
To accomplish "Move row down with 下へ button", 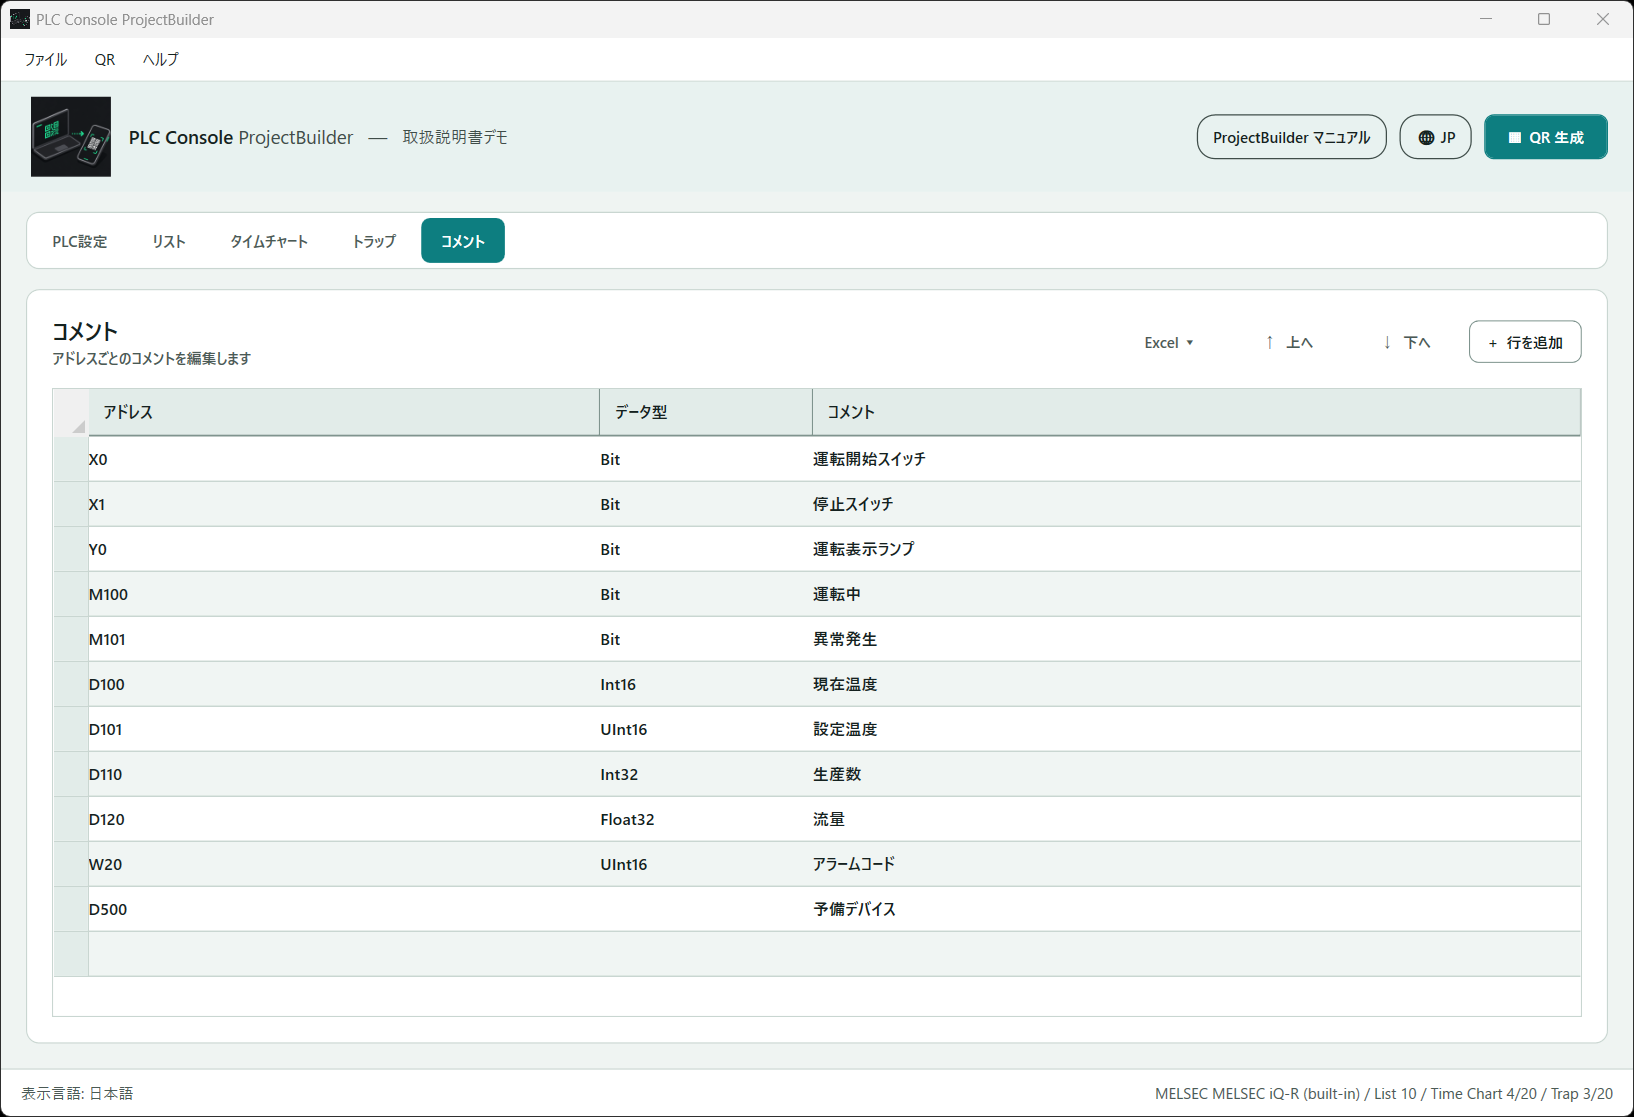I will (1406, 342).
